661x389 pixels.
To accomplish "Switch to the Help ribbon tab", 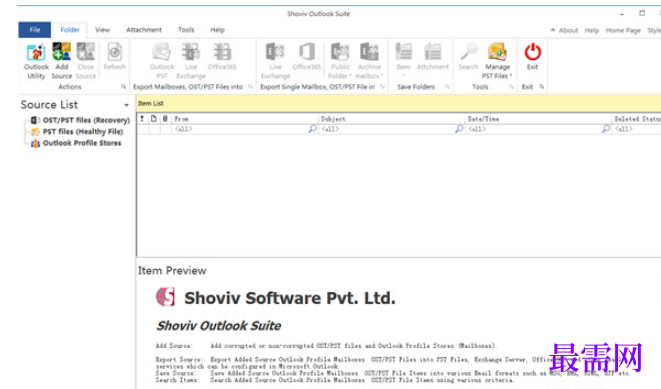I will coord(217,30).
